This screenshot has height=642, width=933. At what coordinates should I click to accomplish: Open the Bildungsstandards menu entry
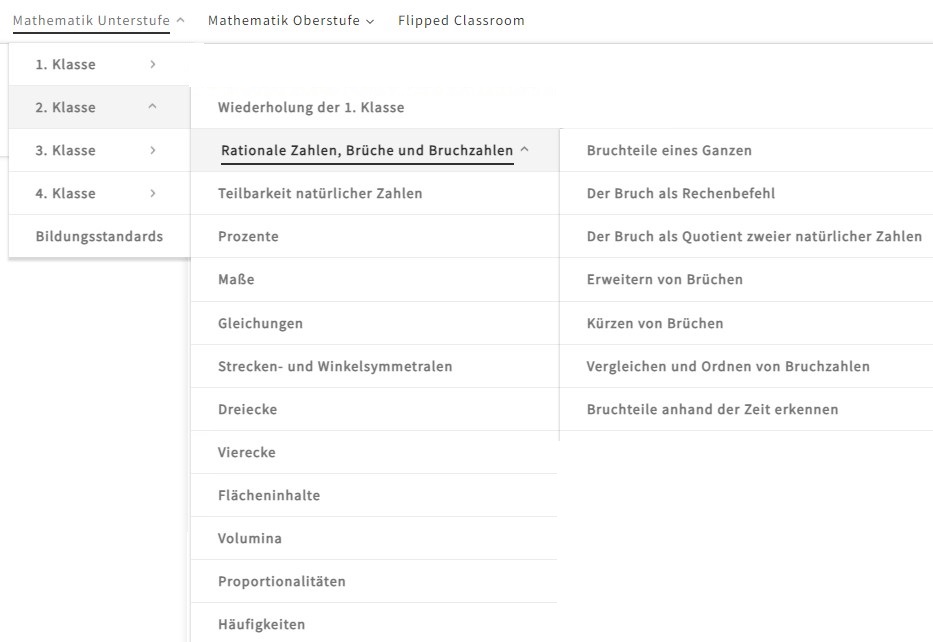point(99,237)
